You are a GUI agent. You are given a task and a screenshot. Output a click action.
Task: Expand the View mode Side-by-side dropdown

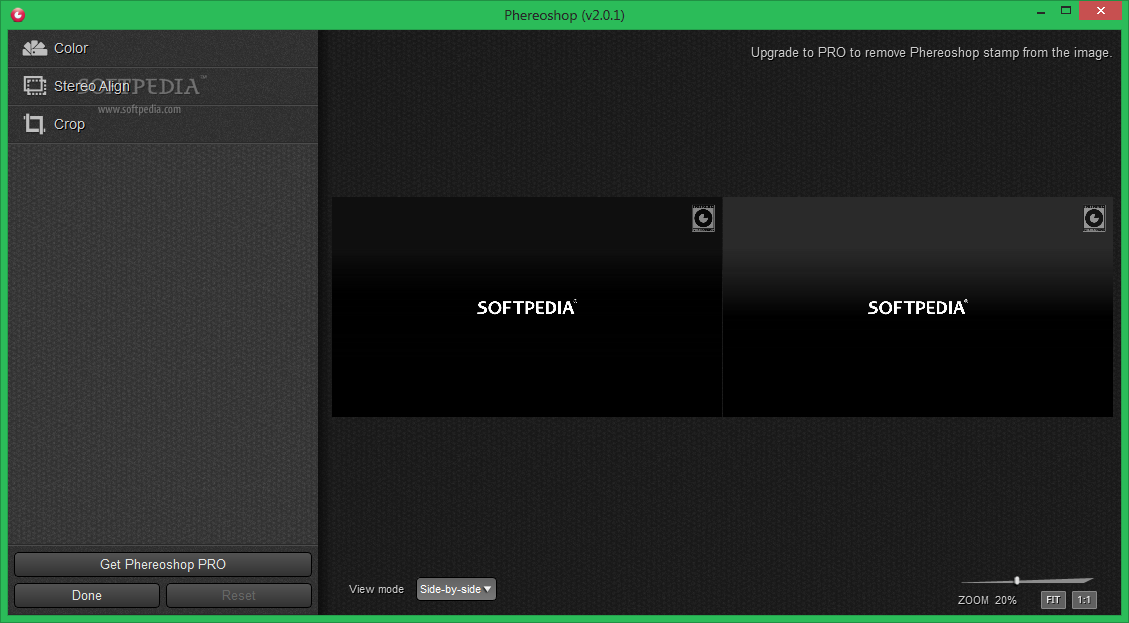[x=456, y=589]
